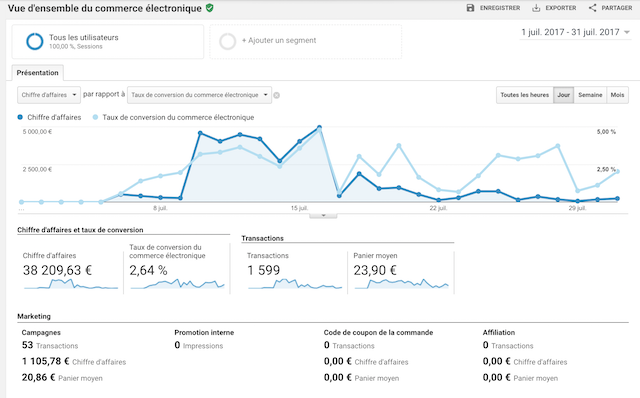Click the Tous les utilisateurs segment circle icon
This screenshot has width=640, height=398.
point(35,41)
